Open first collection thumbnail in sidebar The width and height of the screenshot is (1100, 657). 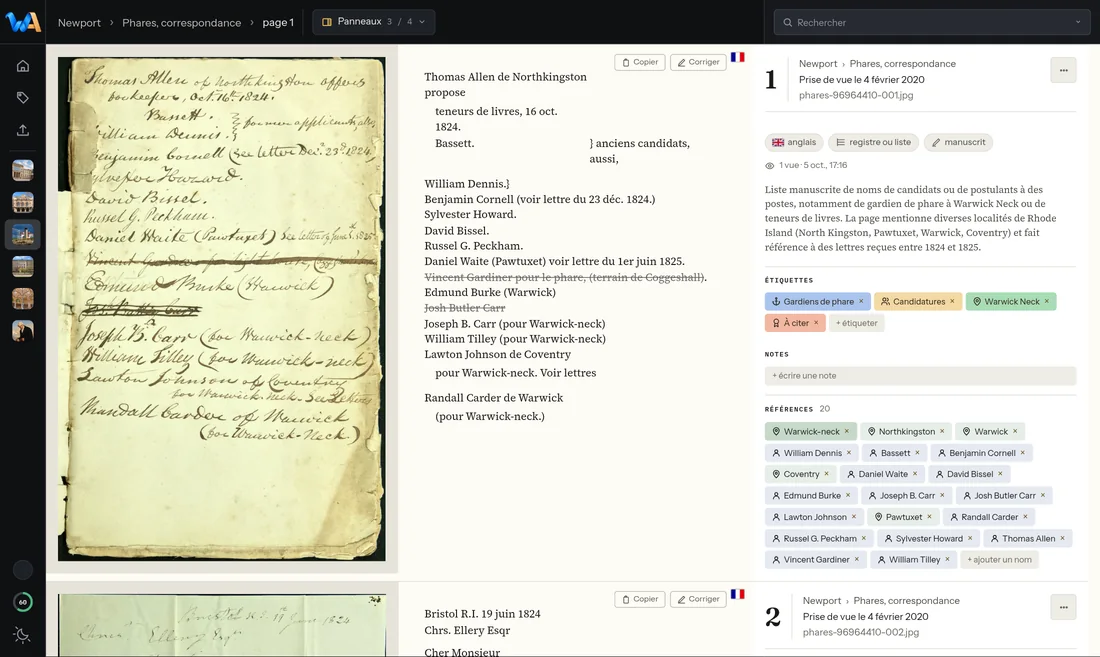pyautogui.click(x=22, y=170)
